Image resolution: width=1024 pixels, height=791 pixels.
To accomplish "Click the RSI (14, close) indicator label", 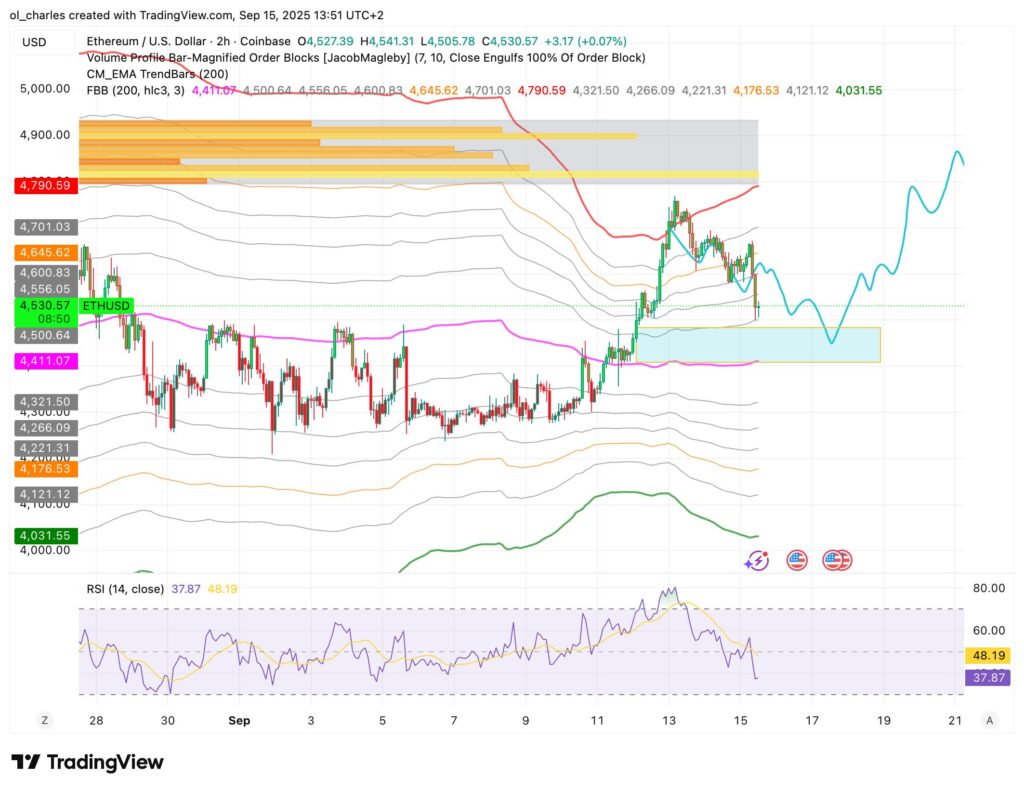I will [125, 589].
